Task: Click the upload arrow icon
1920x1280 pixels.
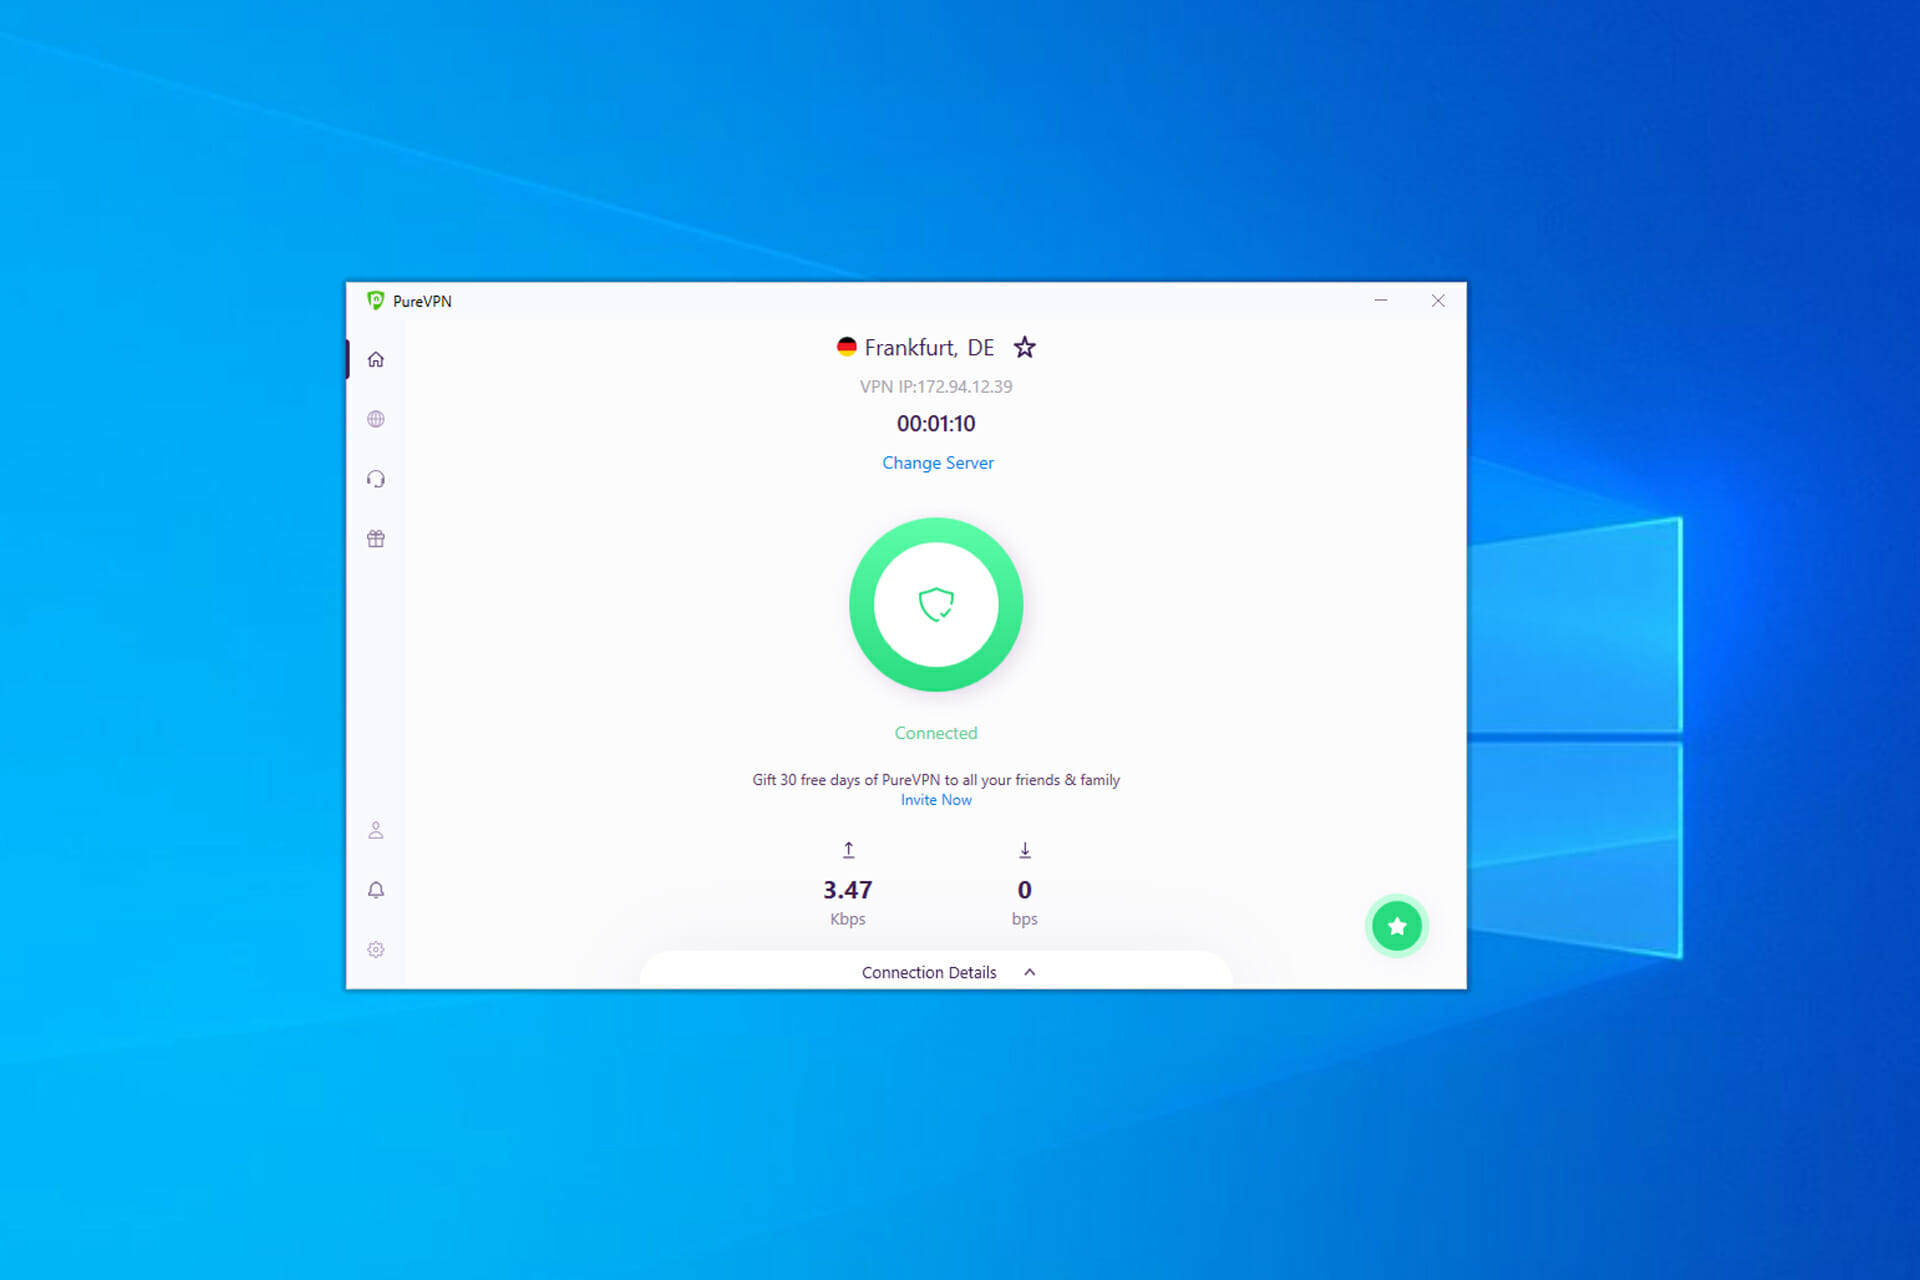Action: (848, 850)
